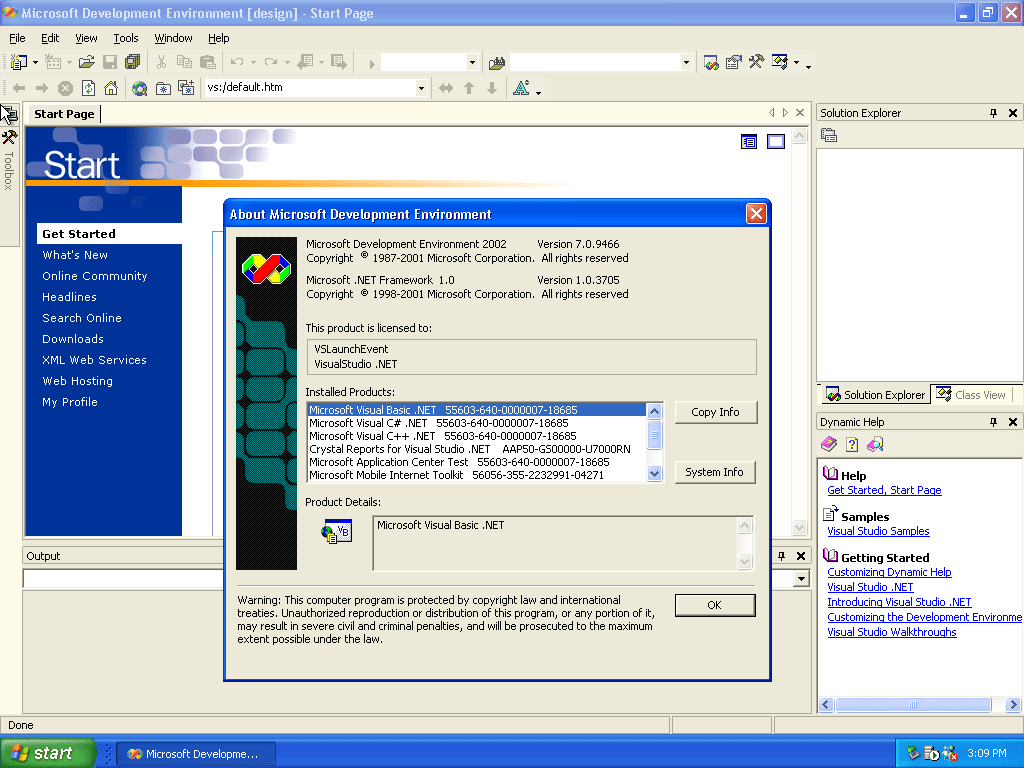Click the Redo arrow icon

click(x=271, y=62)
